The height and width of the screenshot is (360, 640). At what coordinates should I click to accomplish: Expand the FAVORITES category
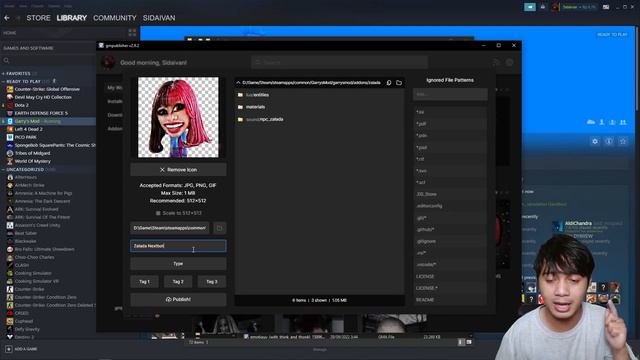click(18, 73)
